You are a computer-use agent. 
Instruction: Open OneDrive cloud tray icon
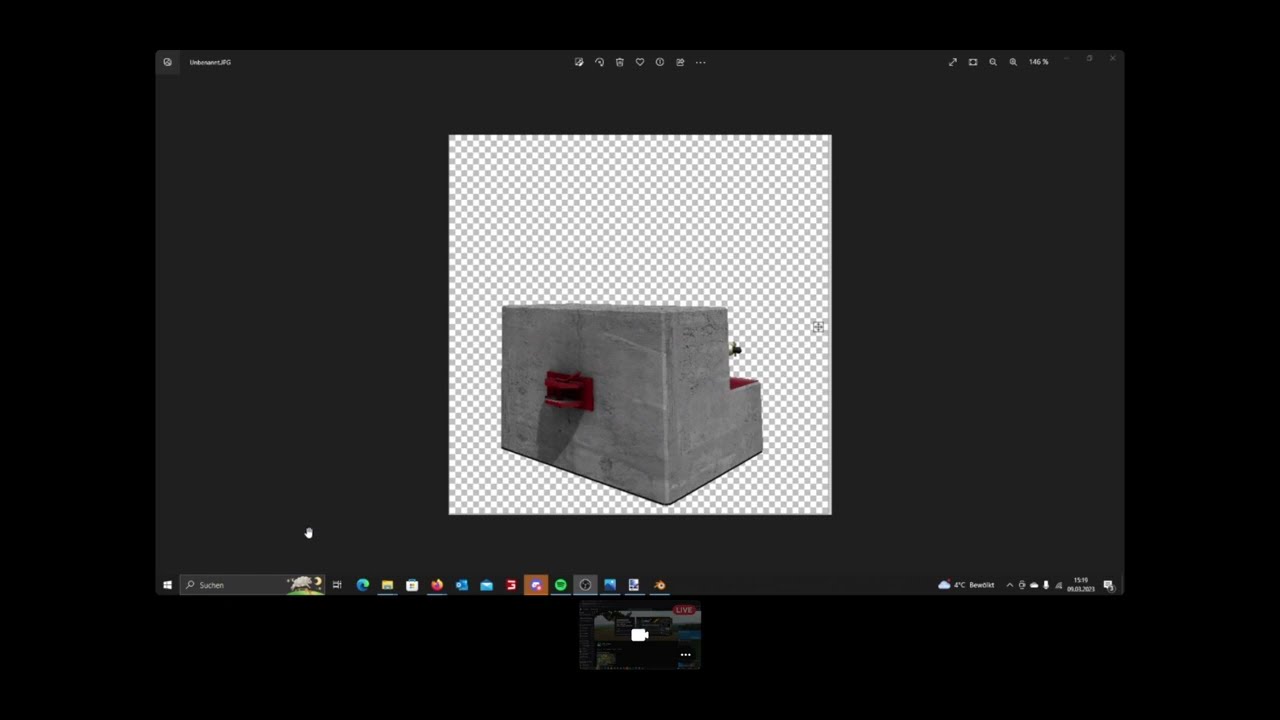pyautogui.click(x=1034, y=585)
